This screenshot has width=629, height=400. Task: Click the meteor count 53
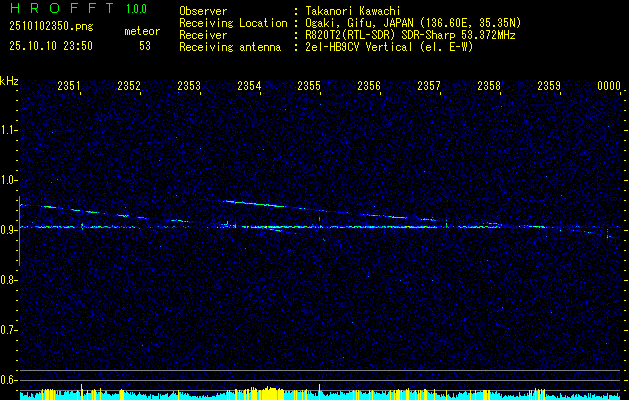[x=145, y=46]
